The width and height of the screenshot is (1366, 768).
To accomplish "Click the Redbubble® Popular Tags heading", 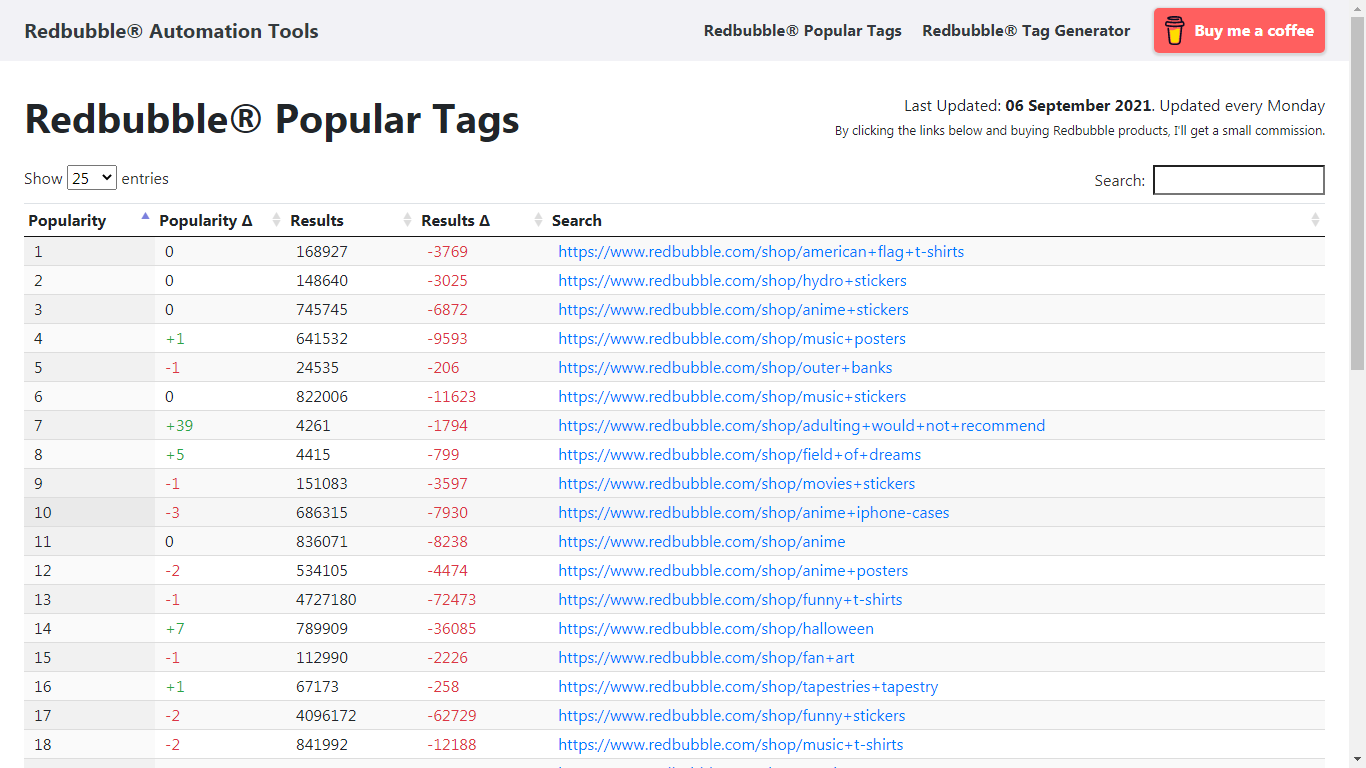I will coord(272,119).
